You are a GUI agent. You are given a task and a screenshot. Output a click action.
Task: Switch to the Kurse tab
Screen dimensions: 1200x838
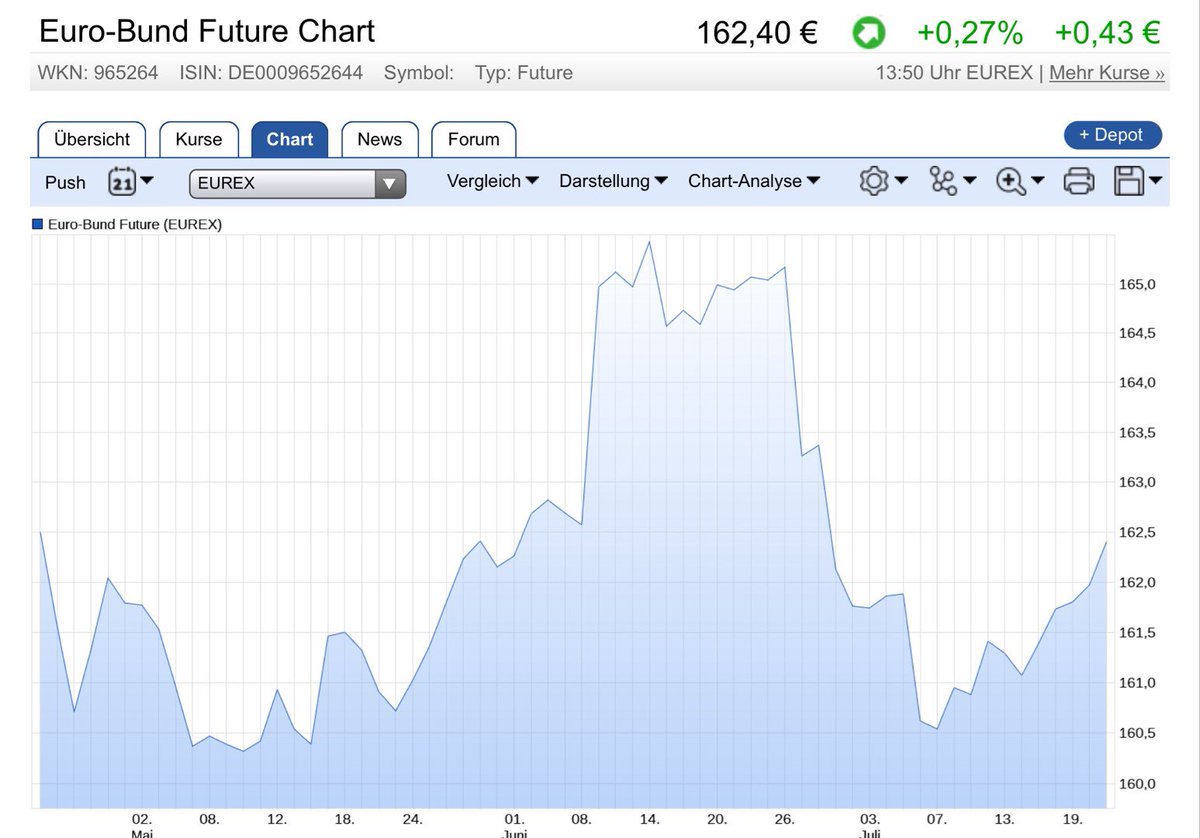point(199,139)
